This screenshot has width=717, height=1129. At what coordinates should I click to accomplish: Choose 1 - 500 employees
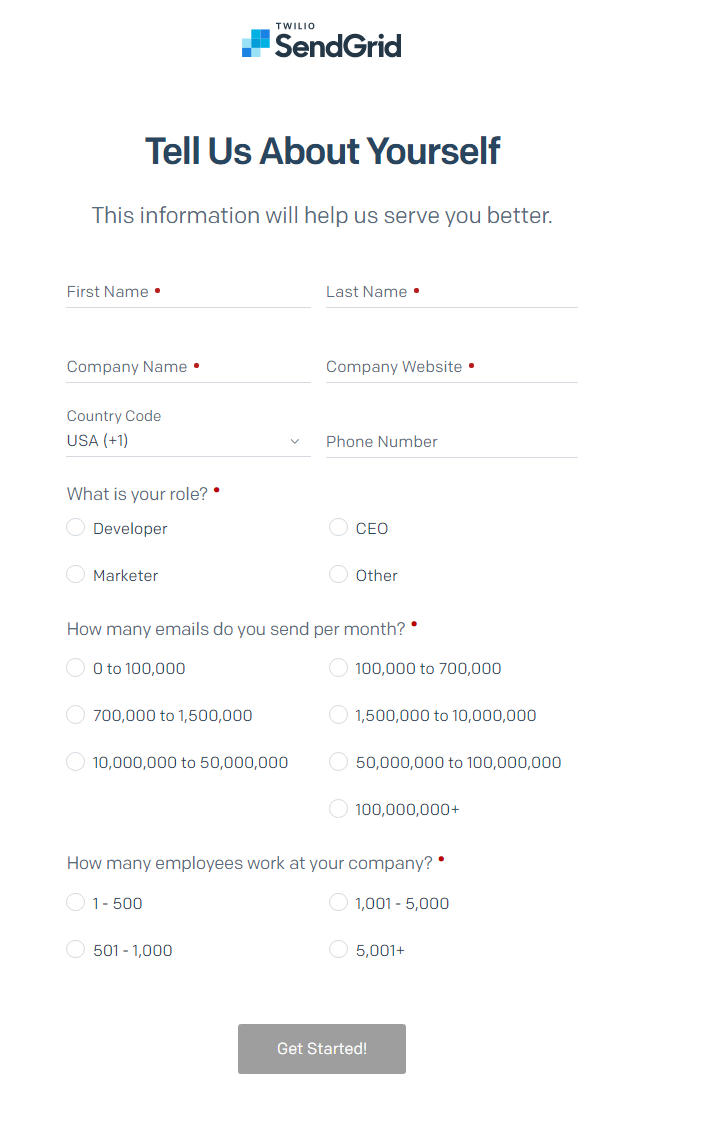(76, 903)
